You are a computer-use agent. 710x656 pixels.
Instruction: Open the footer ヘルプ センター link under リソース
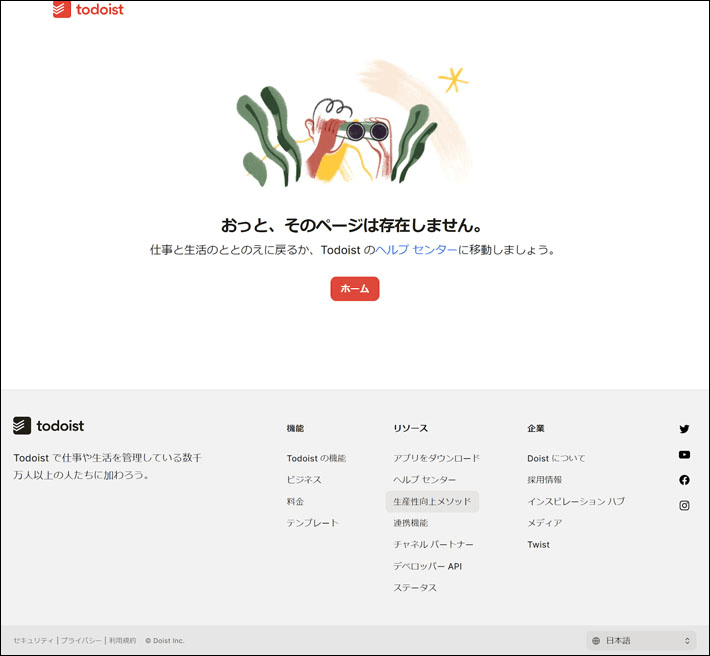424,479
